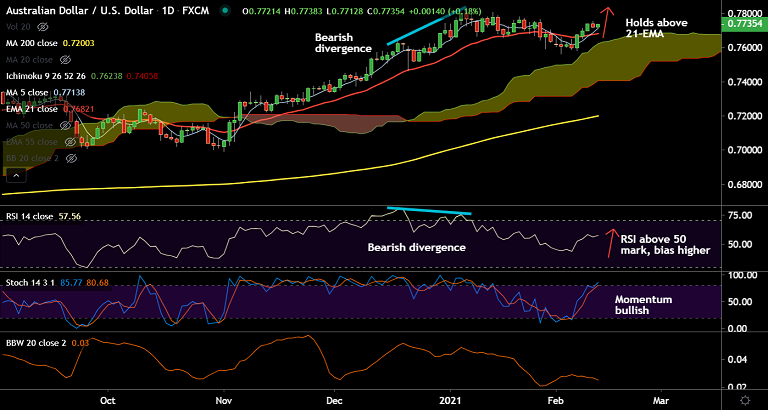Image resolution: width=768 pixels, height=410 pixels.
Task: Unhide the MA 20 close indicator
Action: (64, 60)
